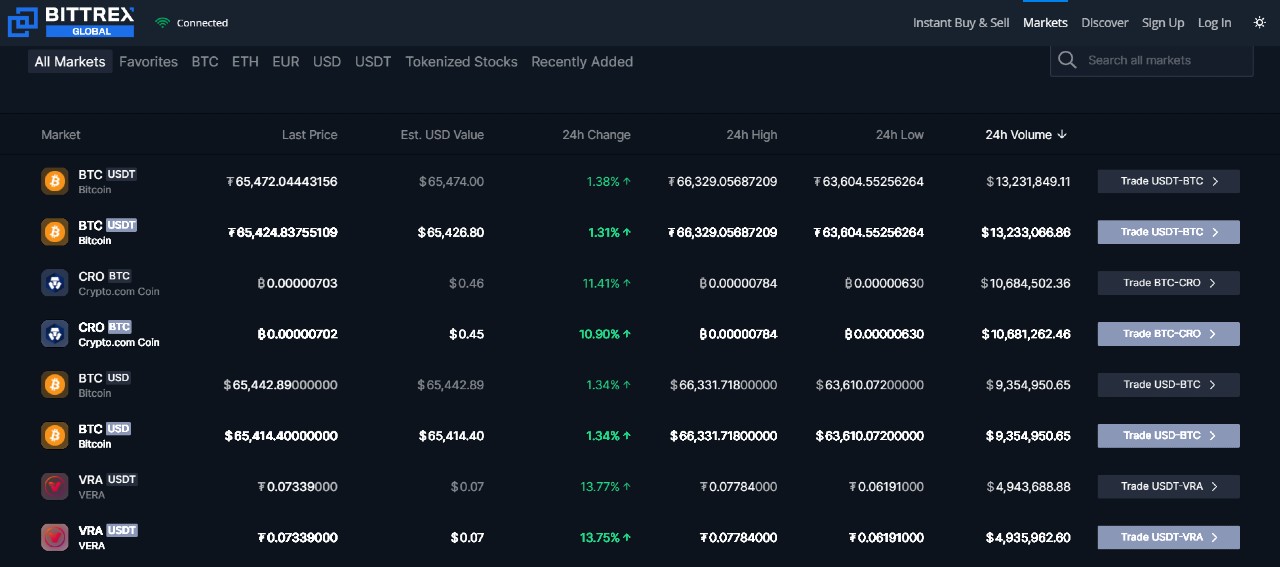The image size is (1280, 567).
Task: Click the $65,442.89 USD value
Action: pyautogui.click(x=450, y=385)
